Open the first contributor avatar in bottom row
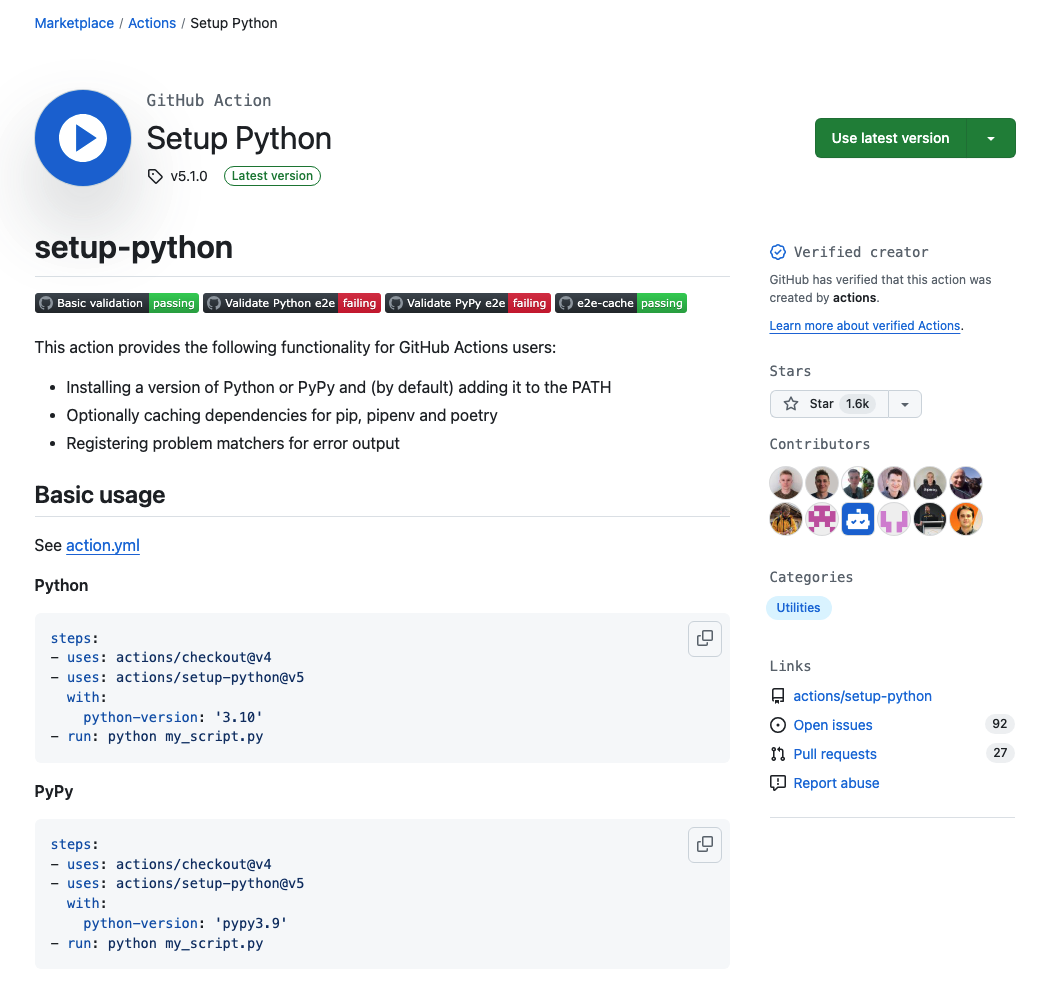 (x=786, y=519)
